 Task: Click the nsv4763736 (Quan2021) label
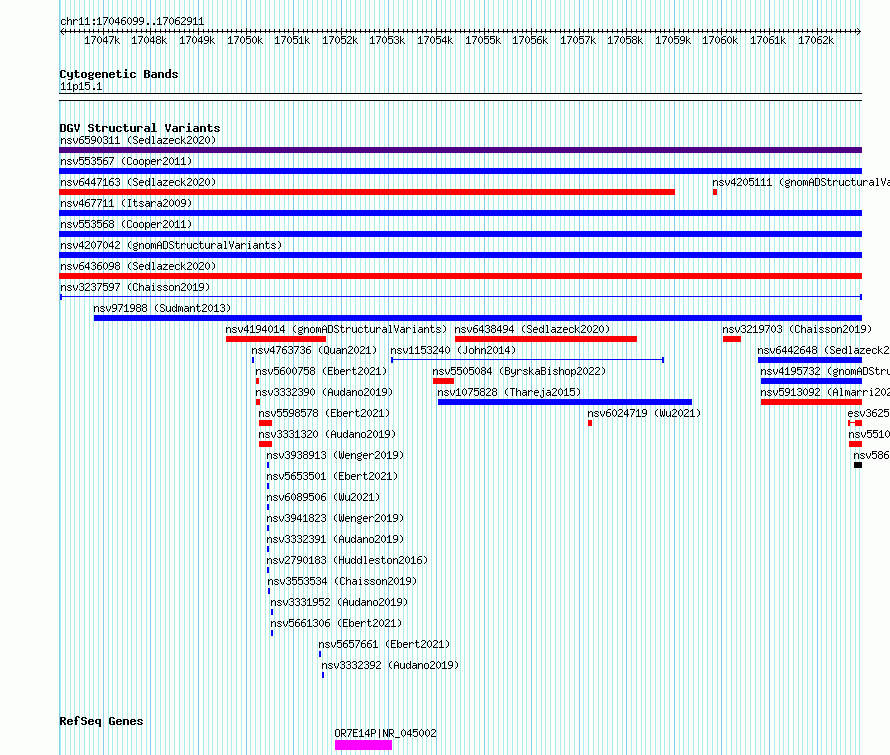point(314,350)
